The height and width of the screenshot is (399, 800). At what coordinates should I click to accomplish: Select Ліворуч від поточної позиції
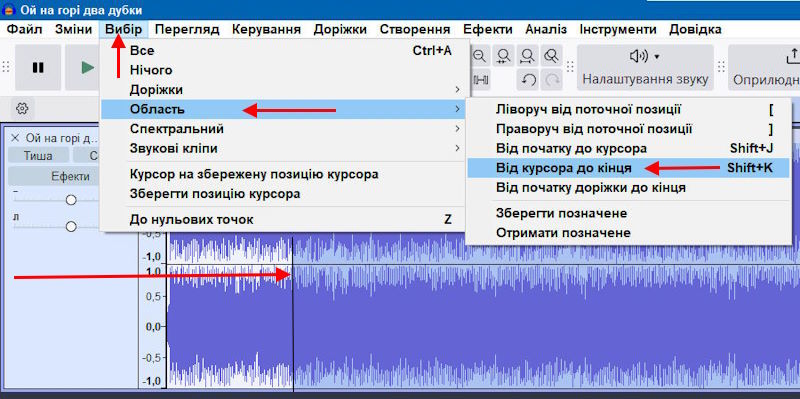[x=629, y=109]
